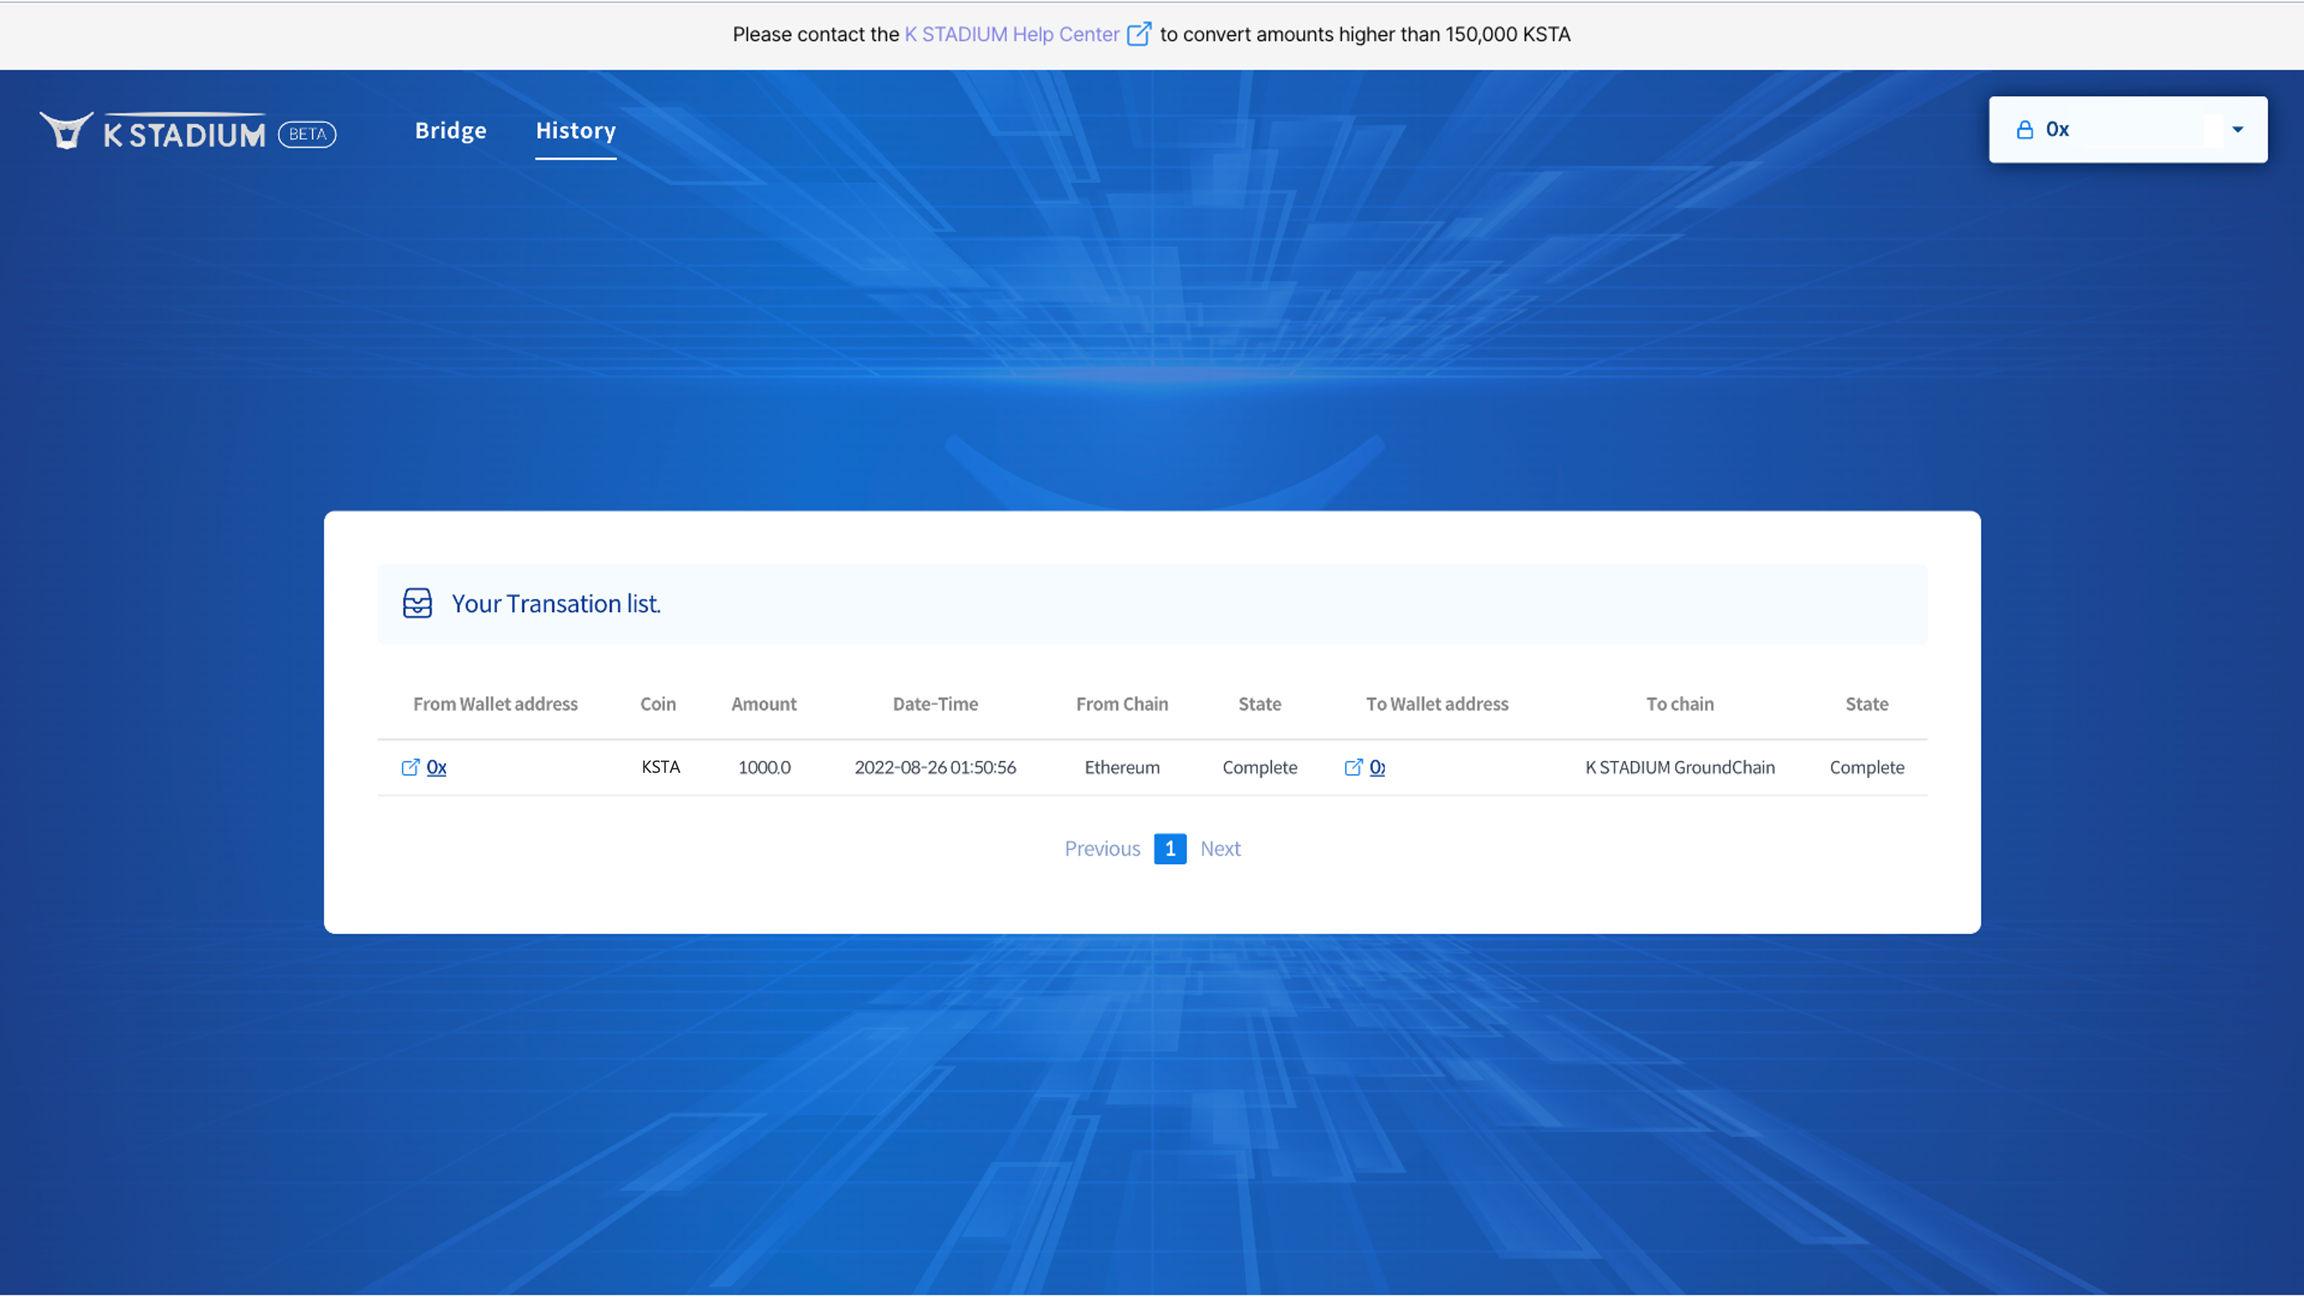
Task: Switch to the Bridge tab
Action: point(450,131)
